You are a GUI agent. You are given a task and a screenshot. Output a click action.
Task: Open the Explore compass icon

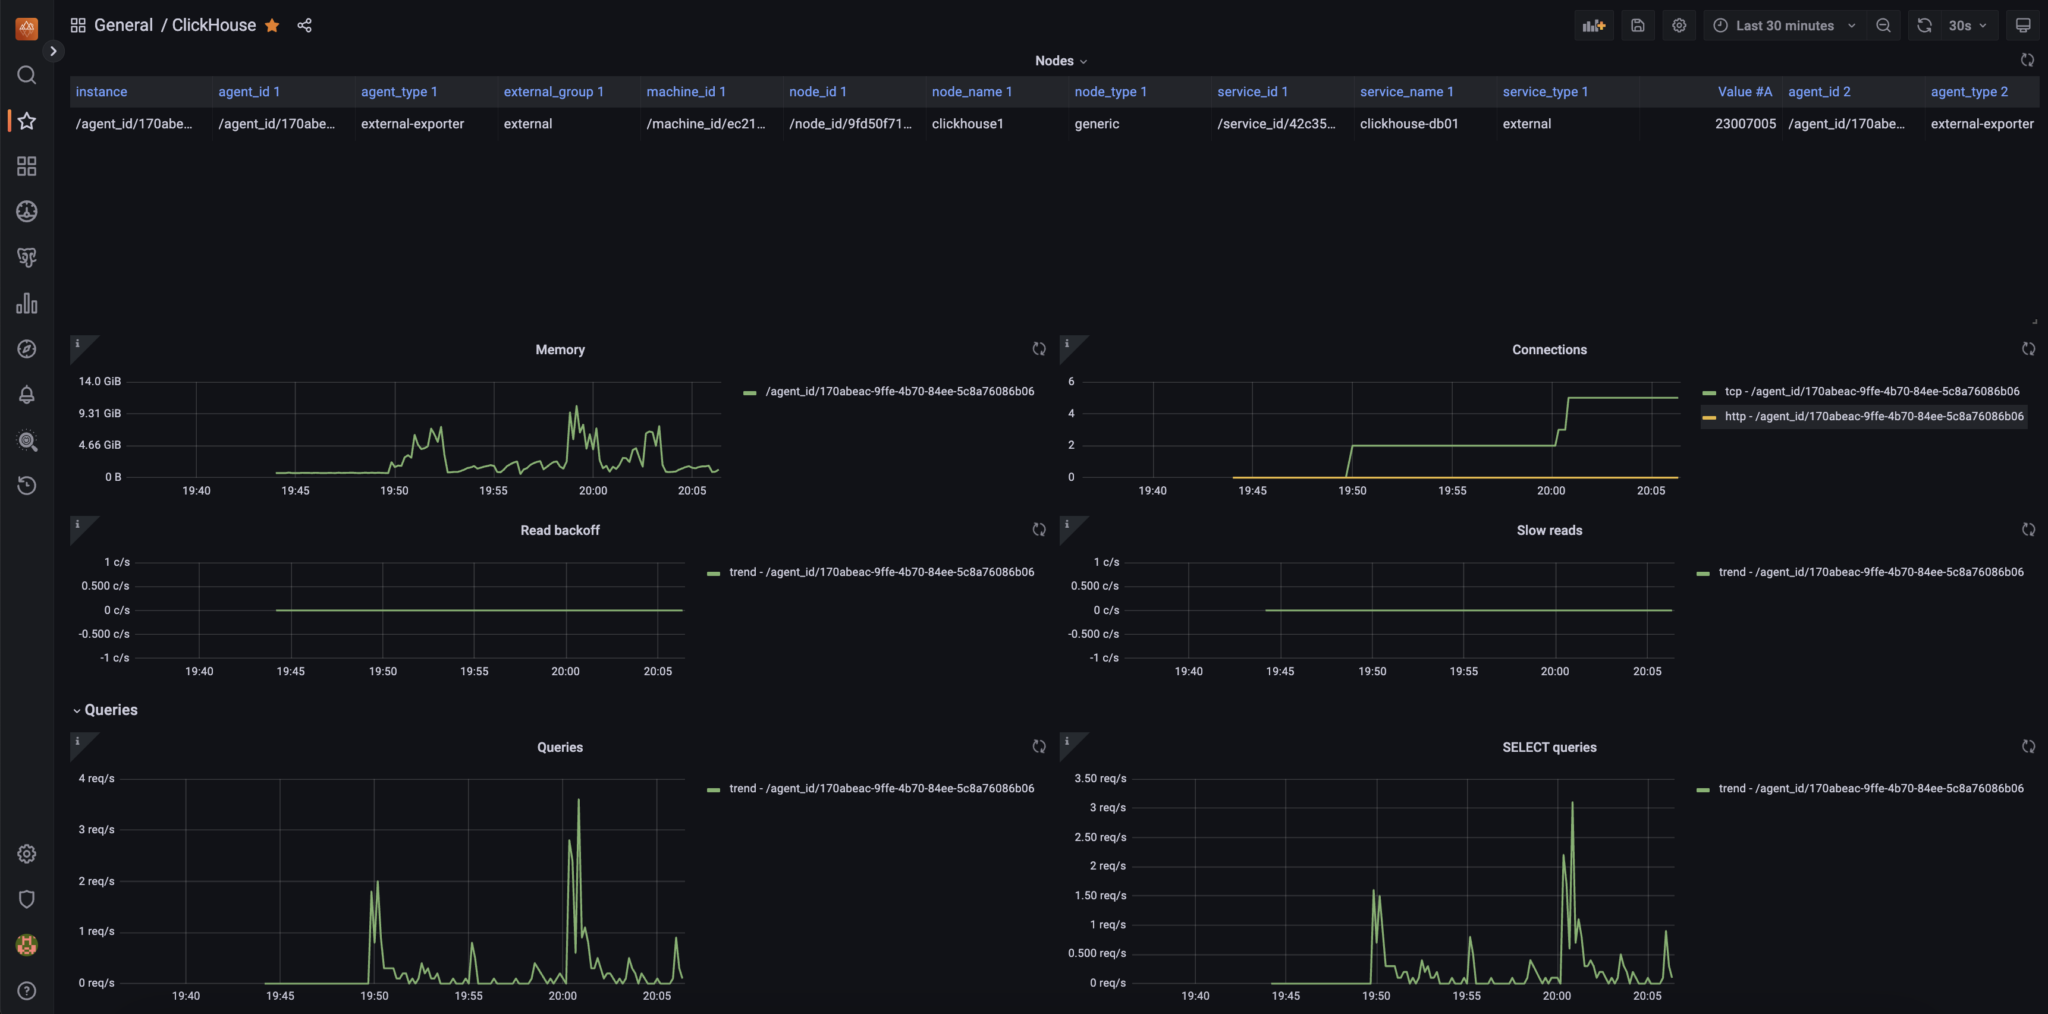coord(27,349)
